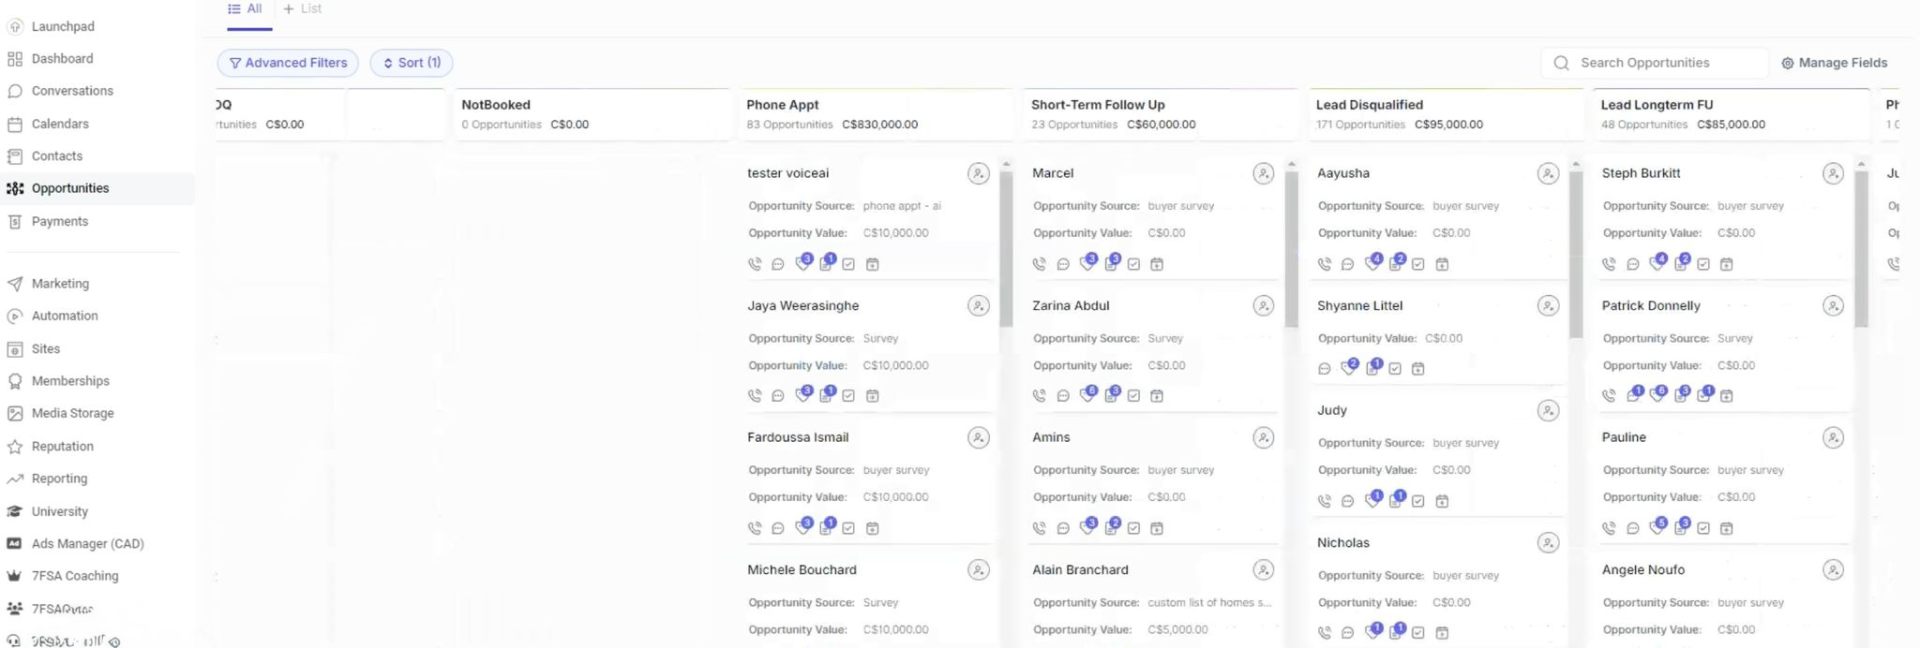Assign owner on tester voiceai card

[978, 174]
